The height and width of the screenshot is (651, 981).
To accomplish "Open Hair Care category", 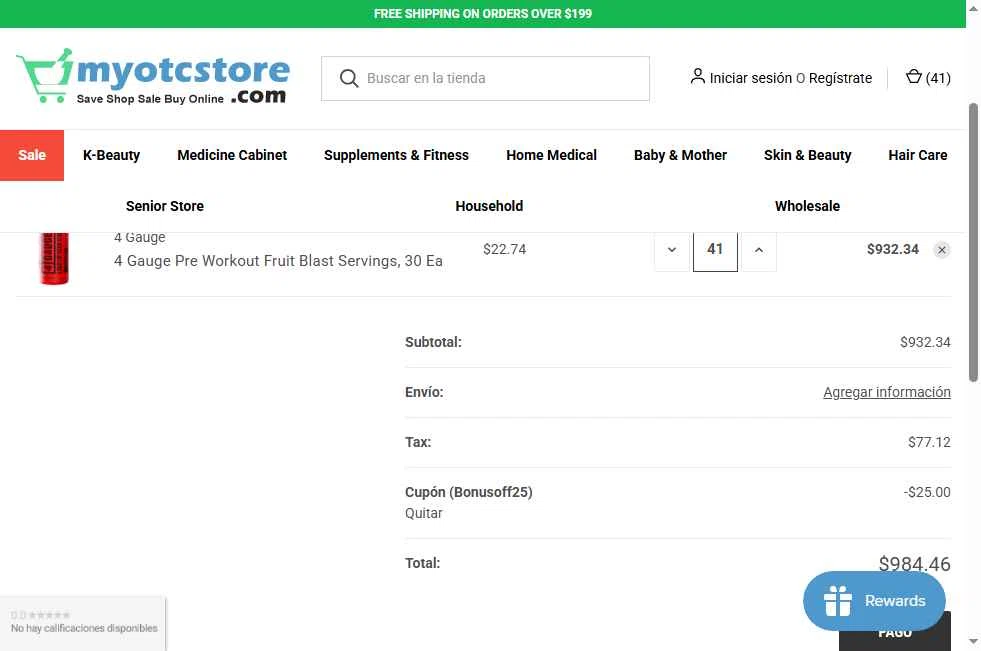I will tap(917, 155).
